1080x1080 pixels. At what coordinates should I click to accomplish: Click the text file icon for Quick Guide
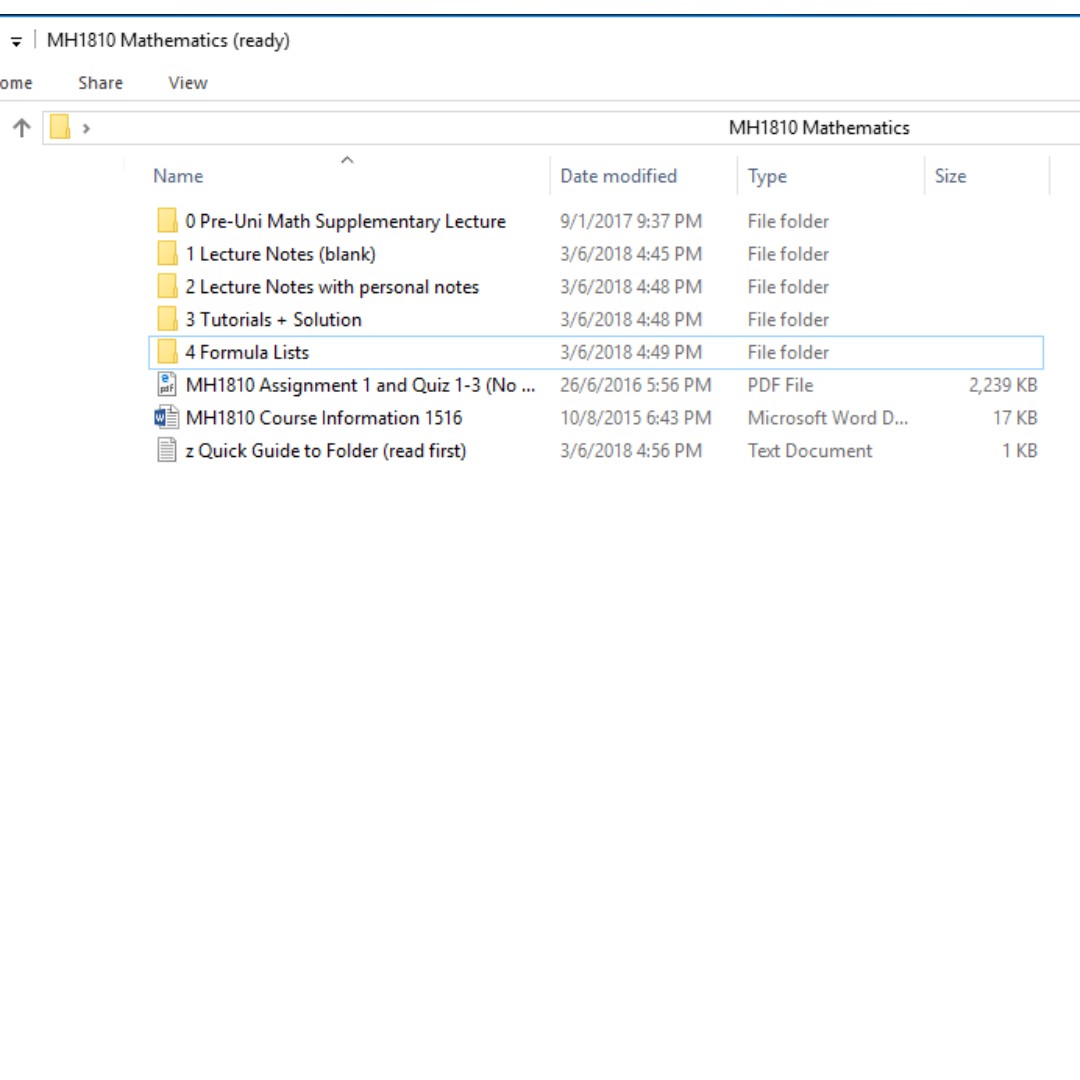click(167, 451)
